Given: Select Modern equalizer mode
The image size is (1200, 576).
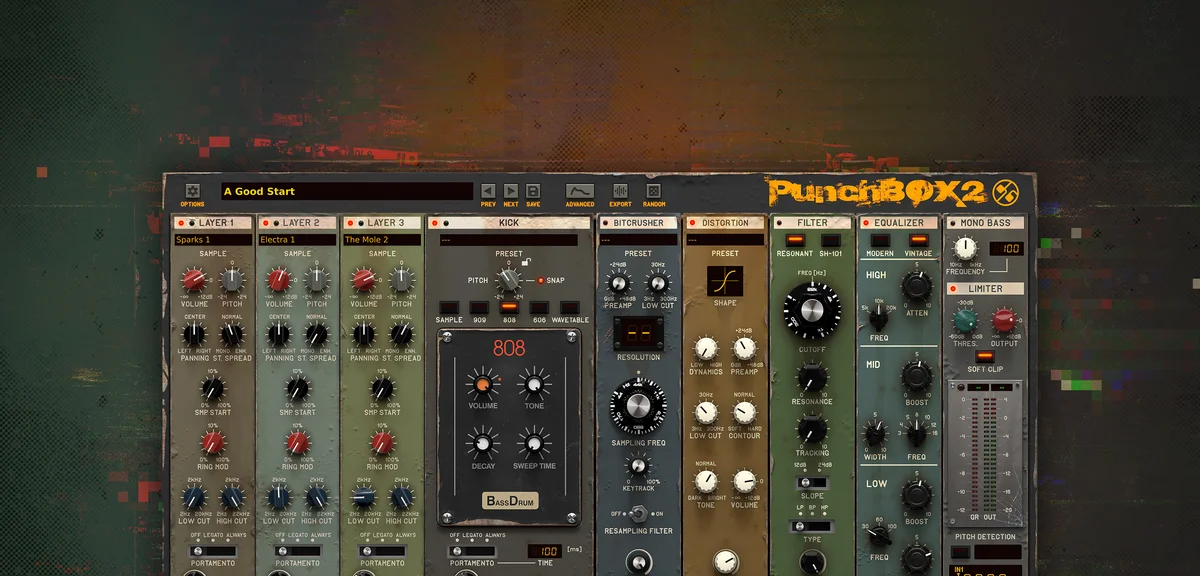Looking at the screenshot, I should [x=879, y=240].
